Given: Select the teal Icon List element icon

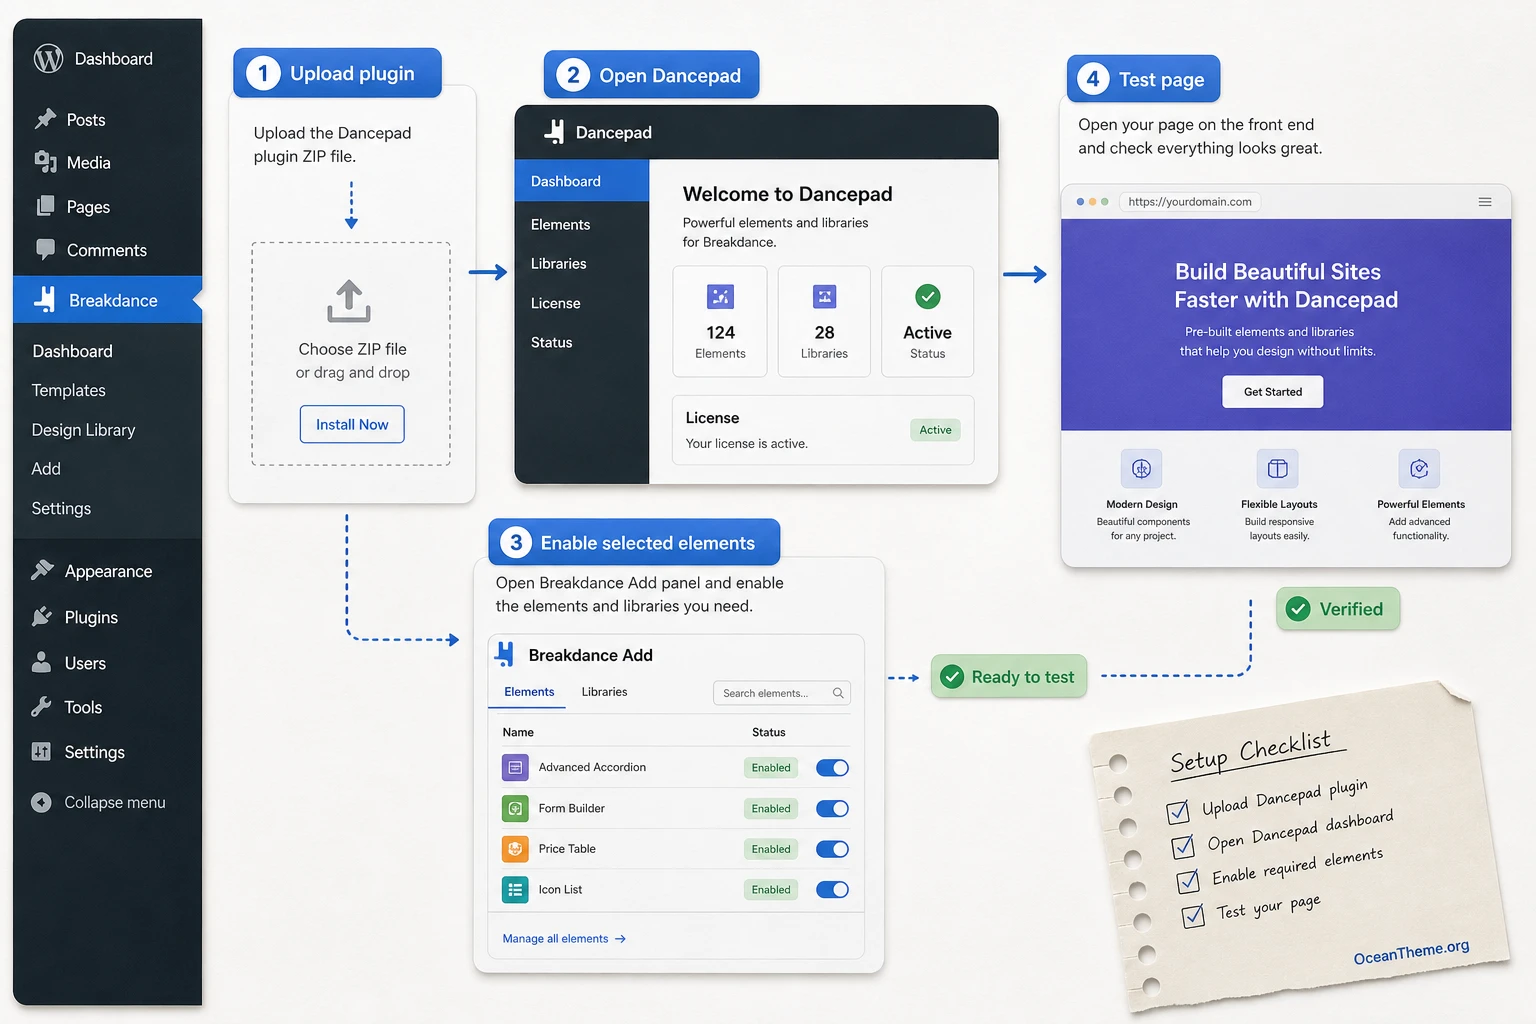Looking at the screenshot, I should pyautogui.click(x=515, y=889).
